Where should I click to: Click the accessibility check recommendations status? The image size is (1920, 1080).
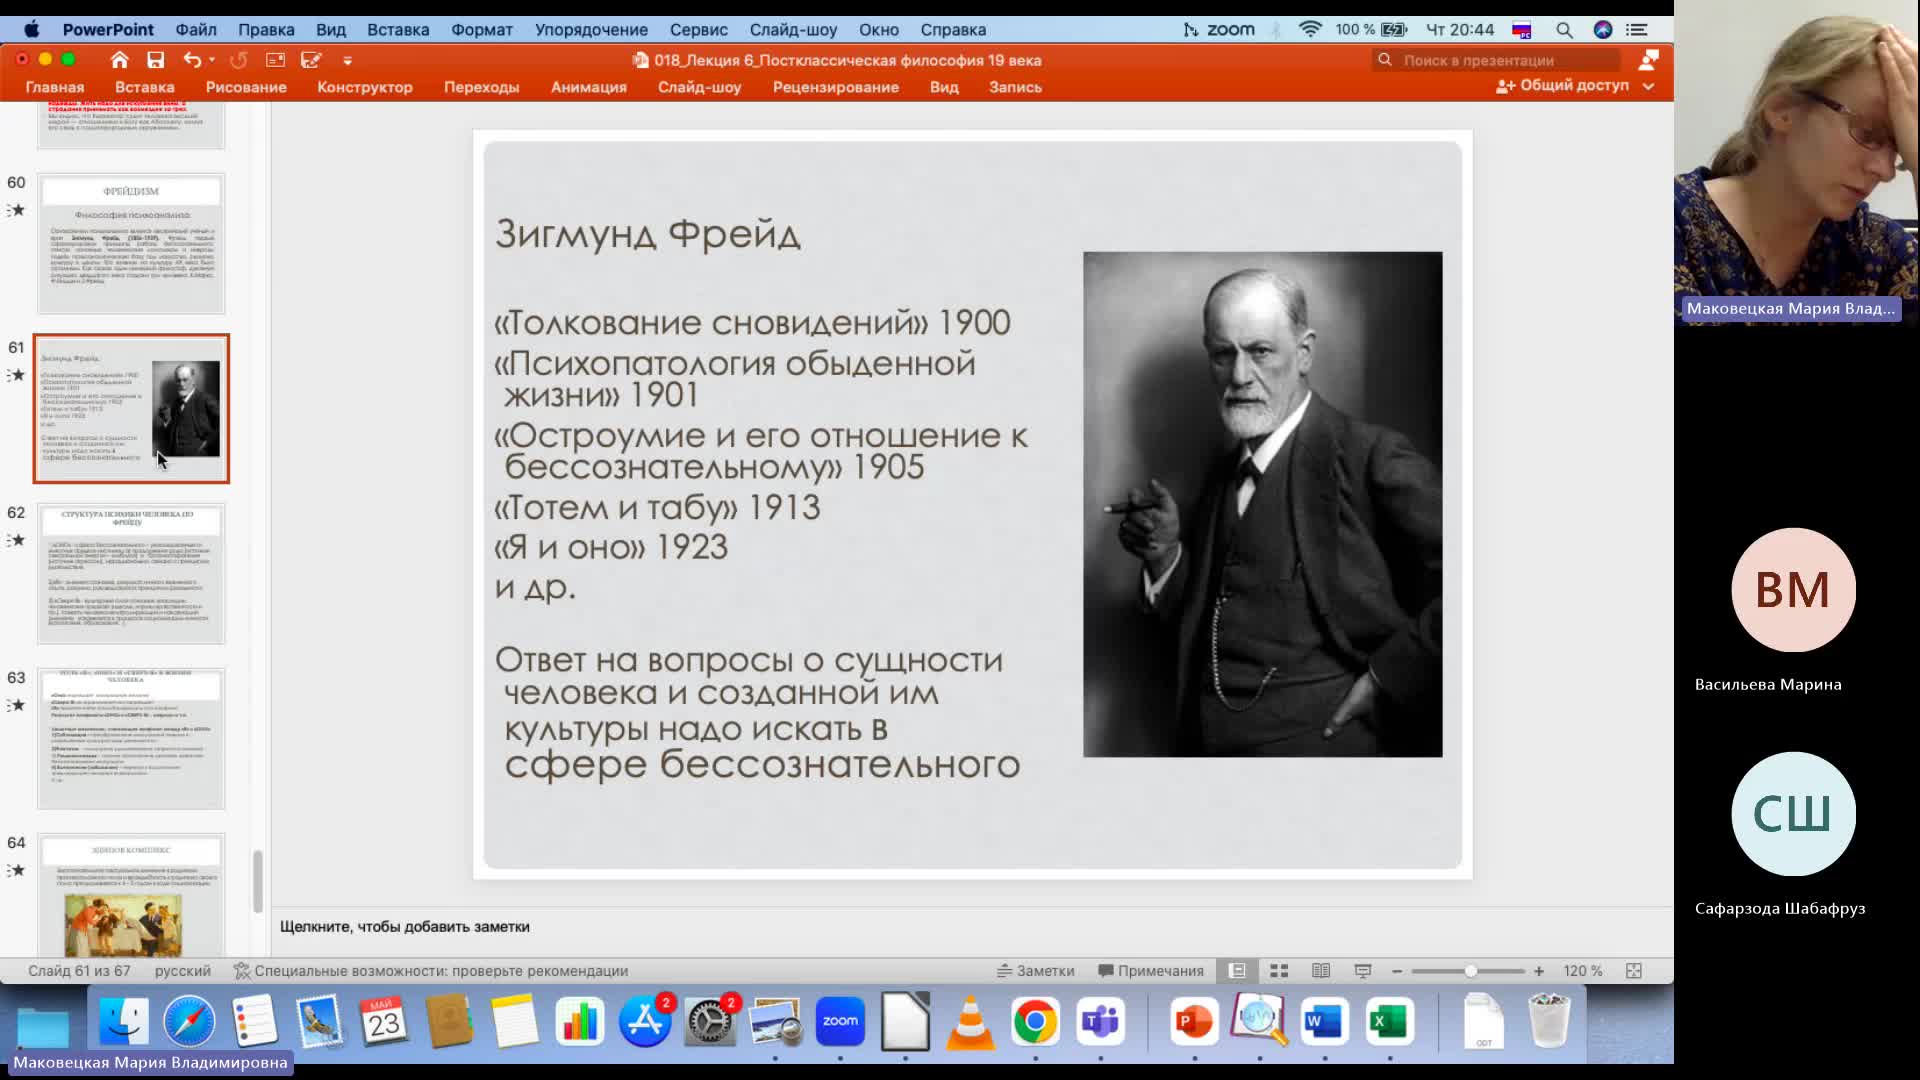[x=431, y=971]
